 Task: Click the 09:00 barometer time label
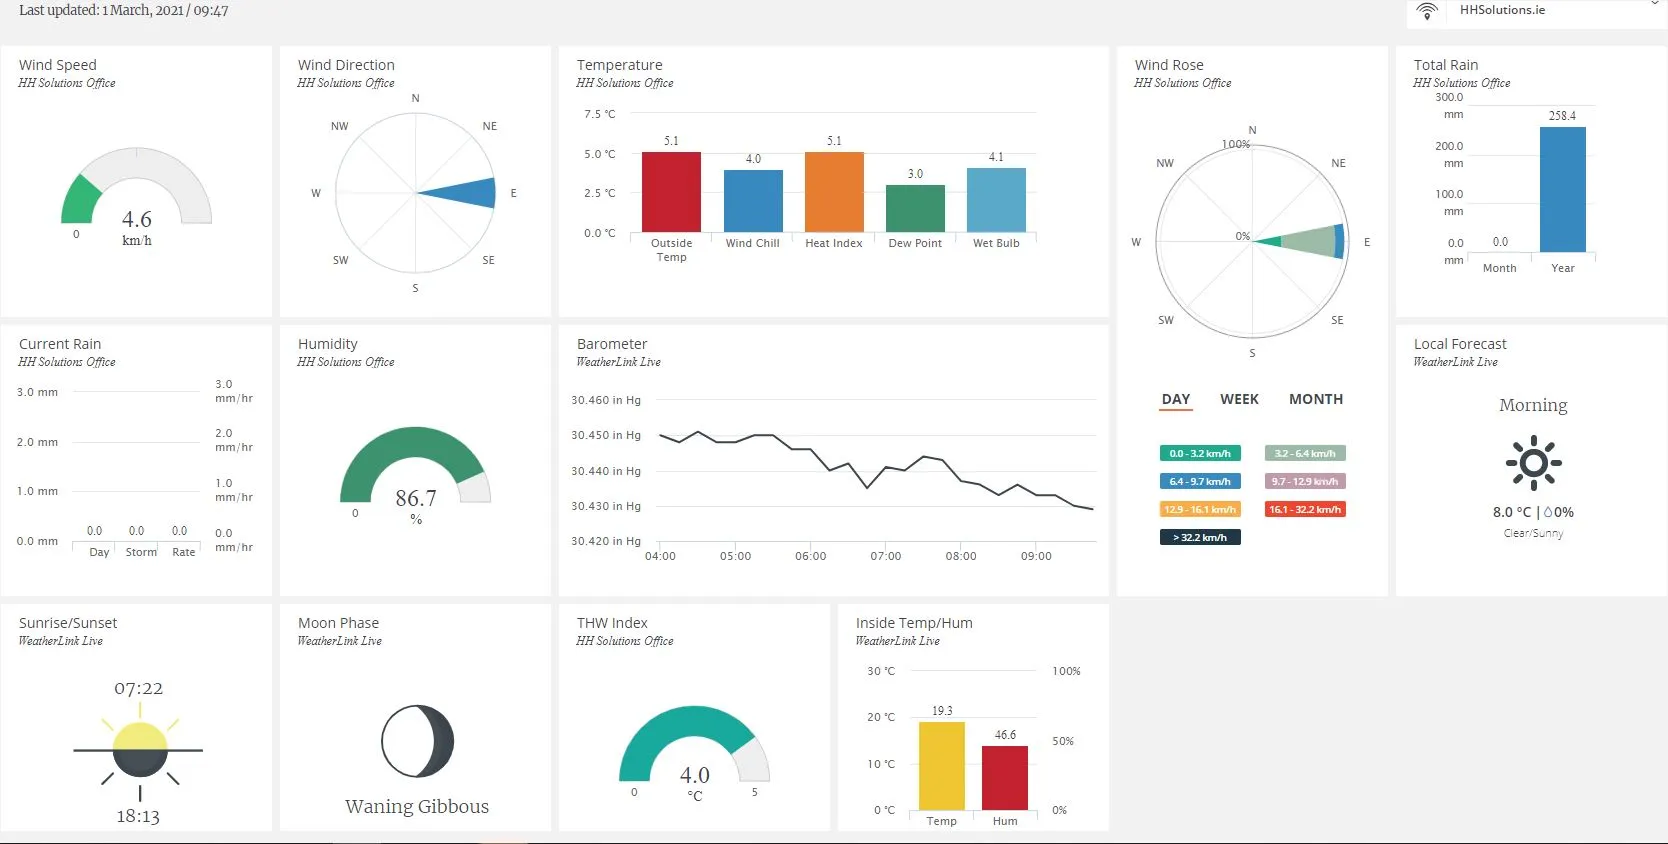1036,556
